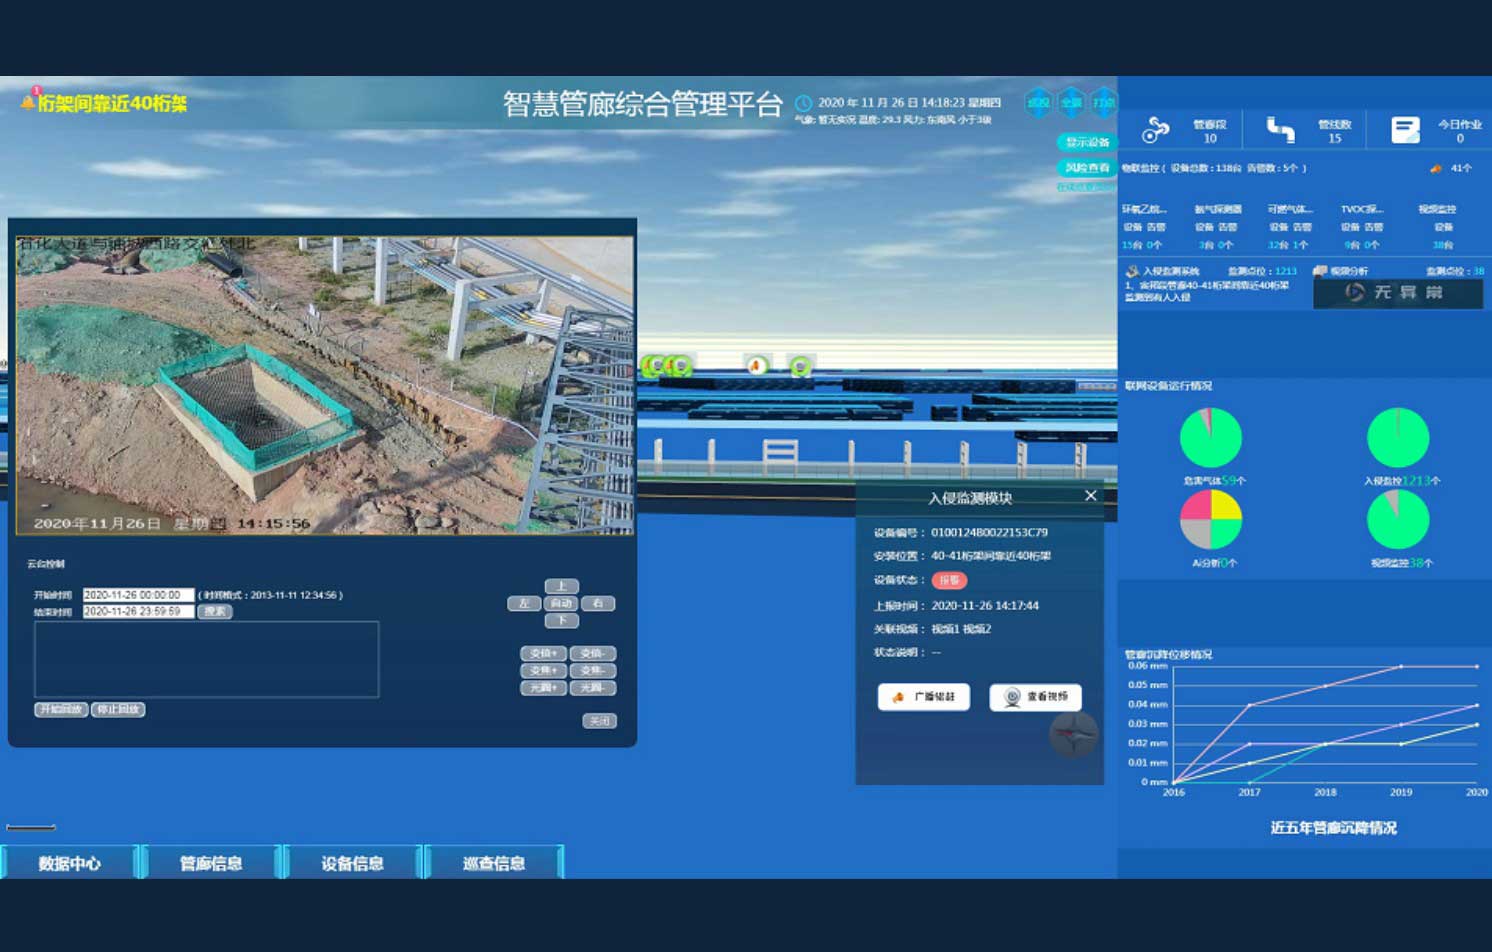Viewport: 1492px width, 952px height.
Task: Click the 近五年管廊沉降情况 chart title
Action: 1333,828
